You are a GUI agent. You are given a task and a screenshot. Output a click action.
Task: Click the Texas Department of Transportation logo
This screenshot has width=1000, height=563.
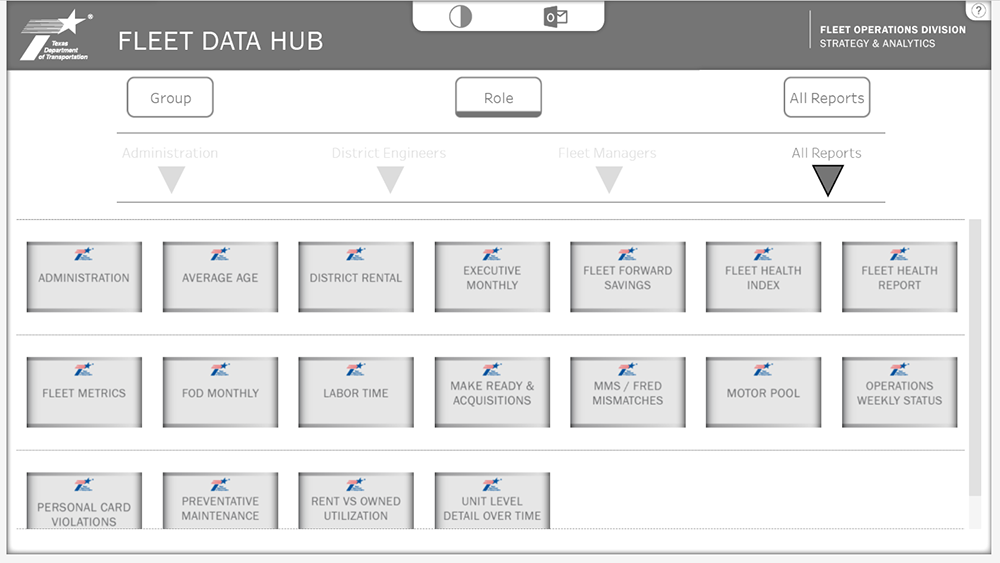56,36
